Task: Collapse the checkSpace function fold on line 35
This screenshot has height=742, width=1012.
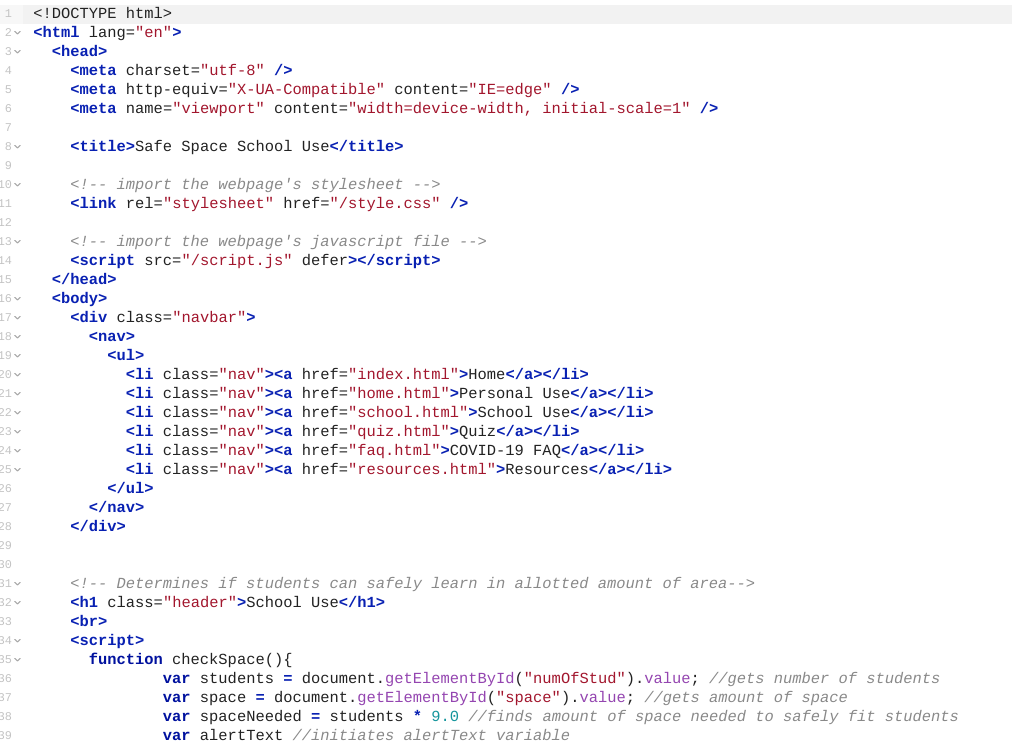Action: 17,659
